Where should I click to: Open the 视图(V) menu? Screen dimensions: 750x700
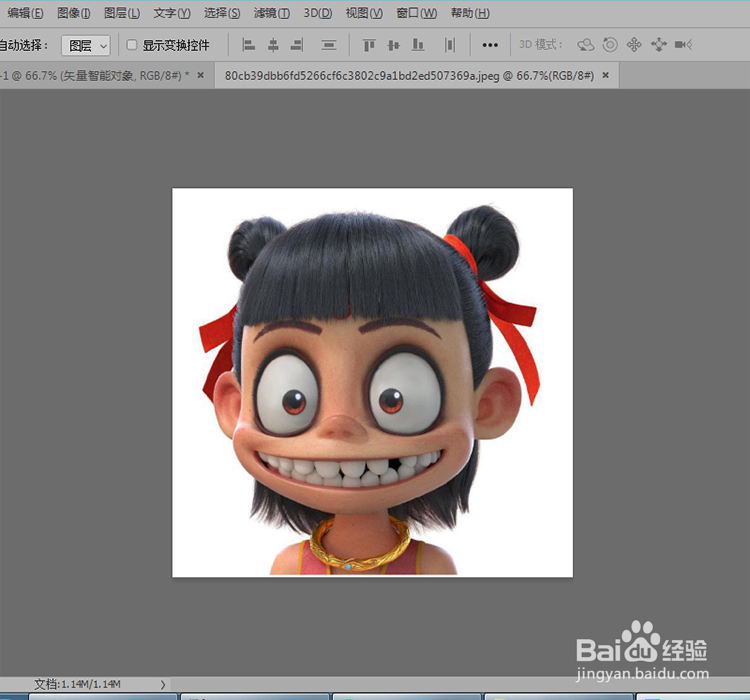click(364, 13)
